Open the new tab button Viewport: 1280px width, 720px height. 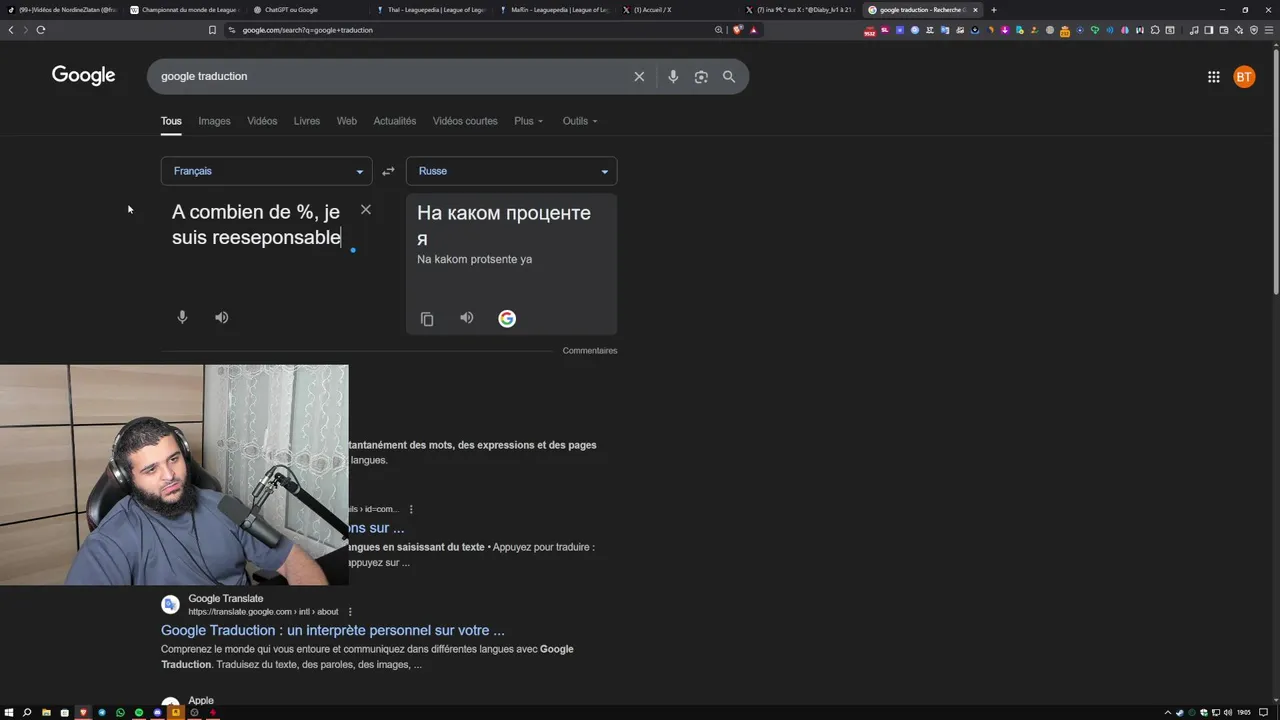click(x=993, y=10)
